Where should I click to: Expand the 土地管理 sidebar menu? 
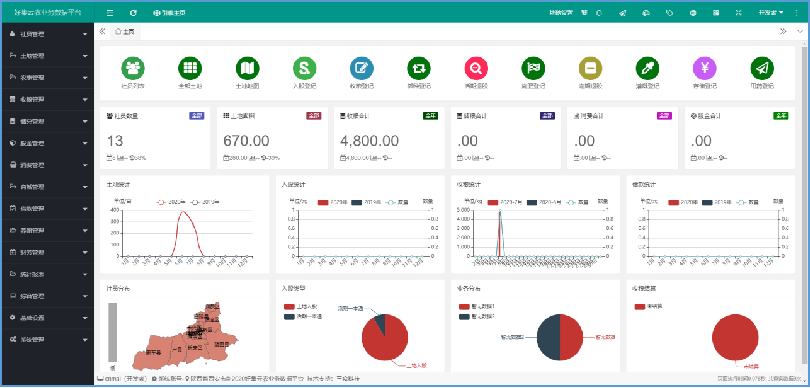(x=48, y=56)
